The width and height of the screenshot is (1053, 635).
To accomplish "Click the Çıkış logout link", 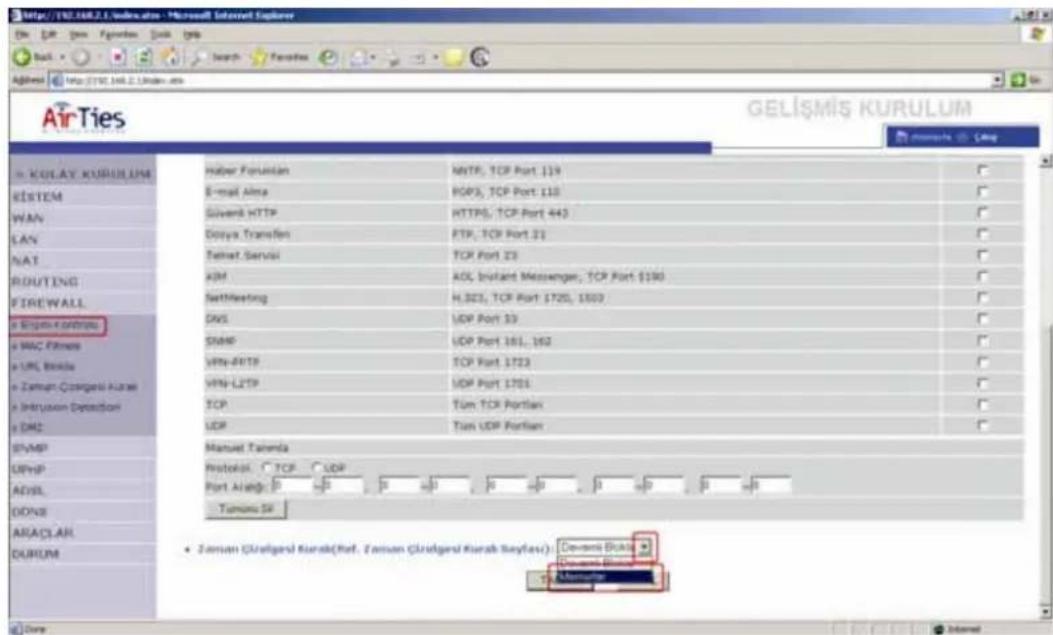I will (986, 137).
